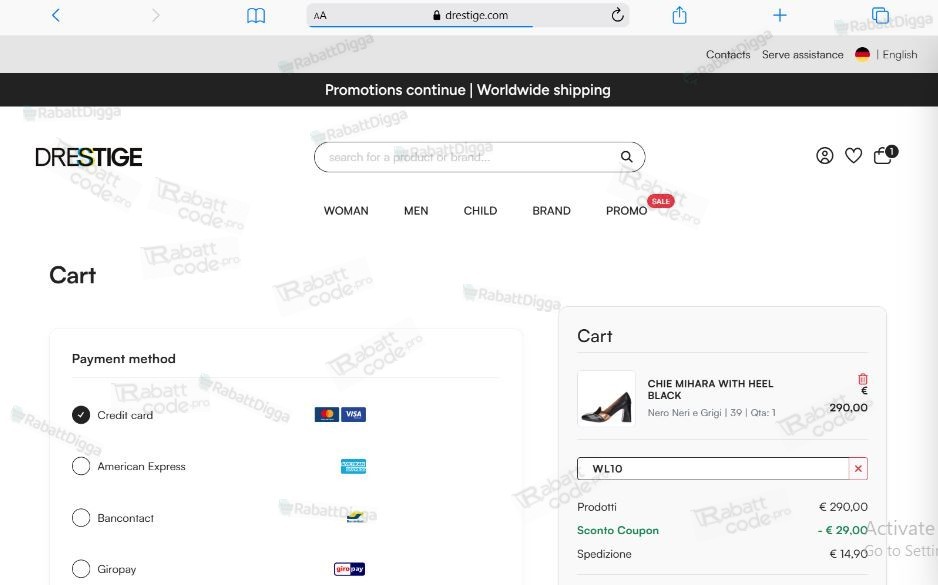938x585 pixels.
Task: Remove the WL10 coupon code
Action: click(858, 468)
